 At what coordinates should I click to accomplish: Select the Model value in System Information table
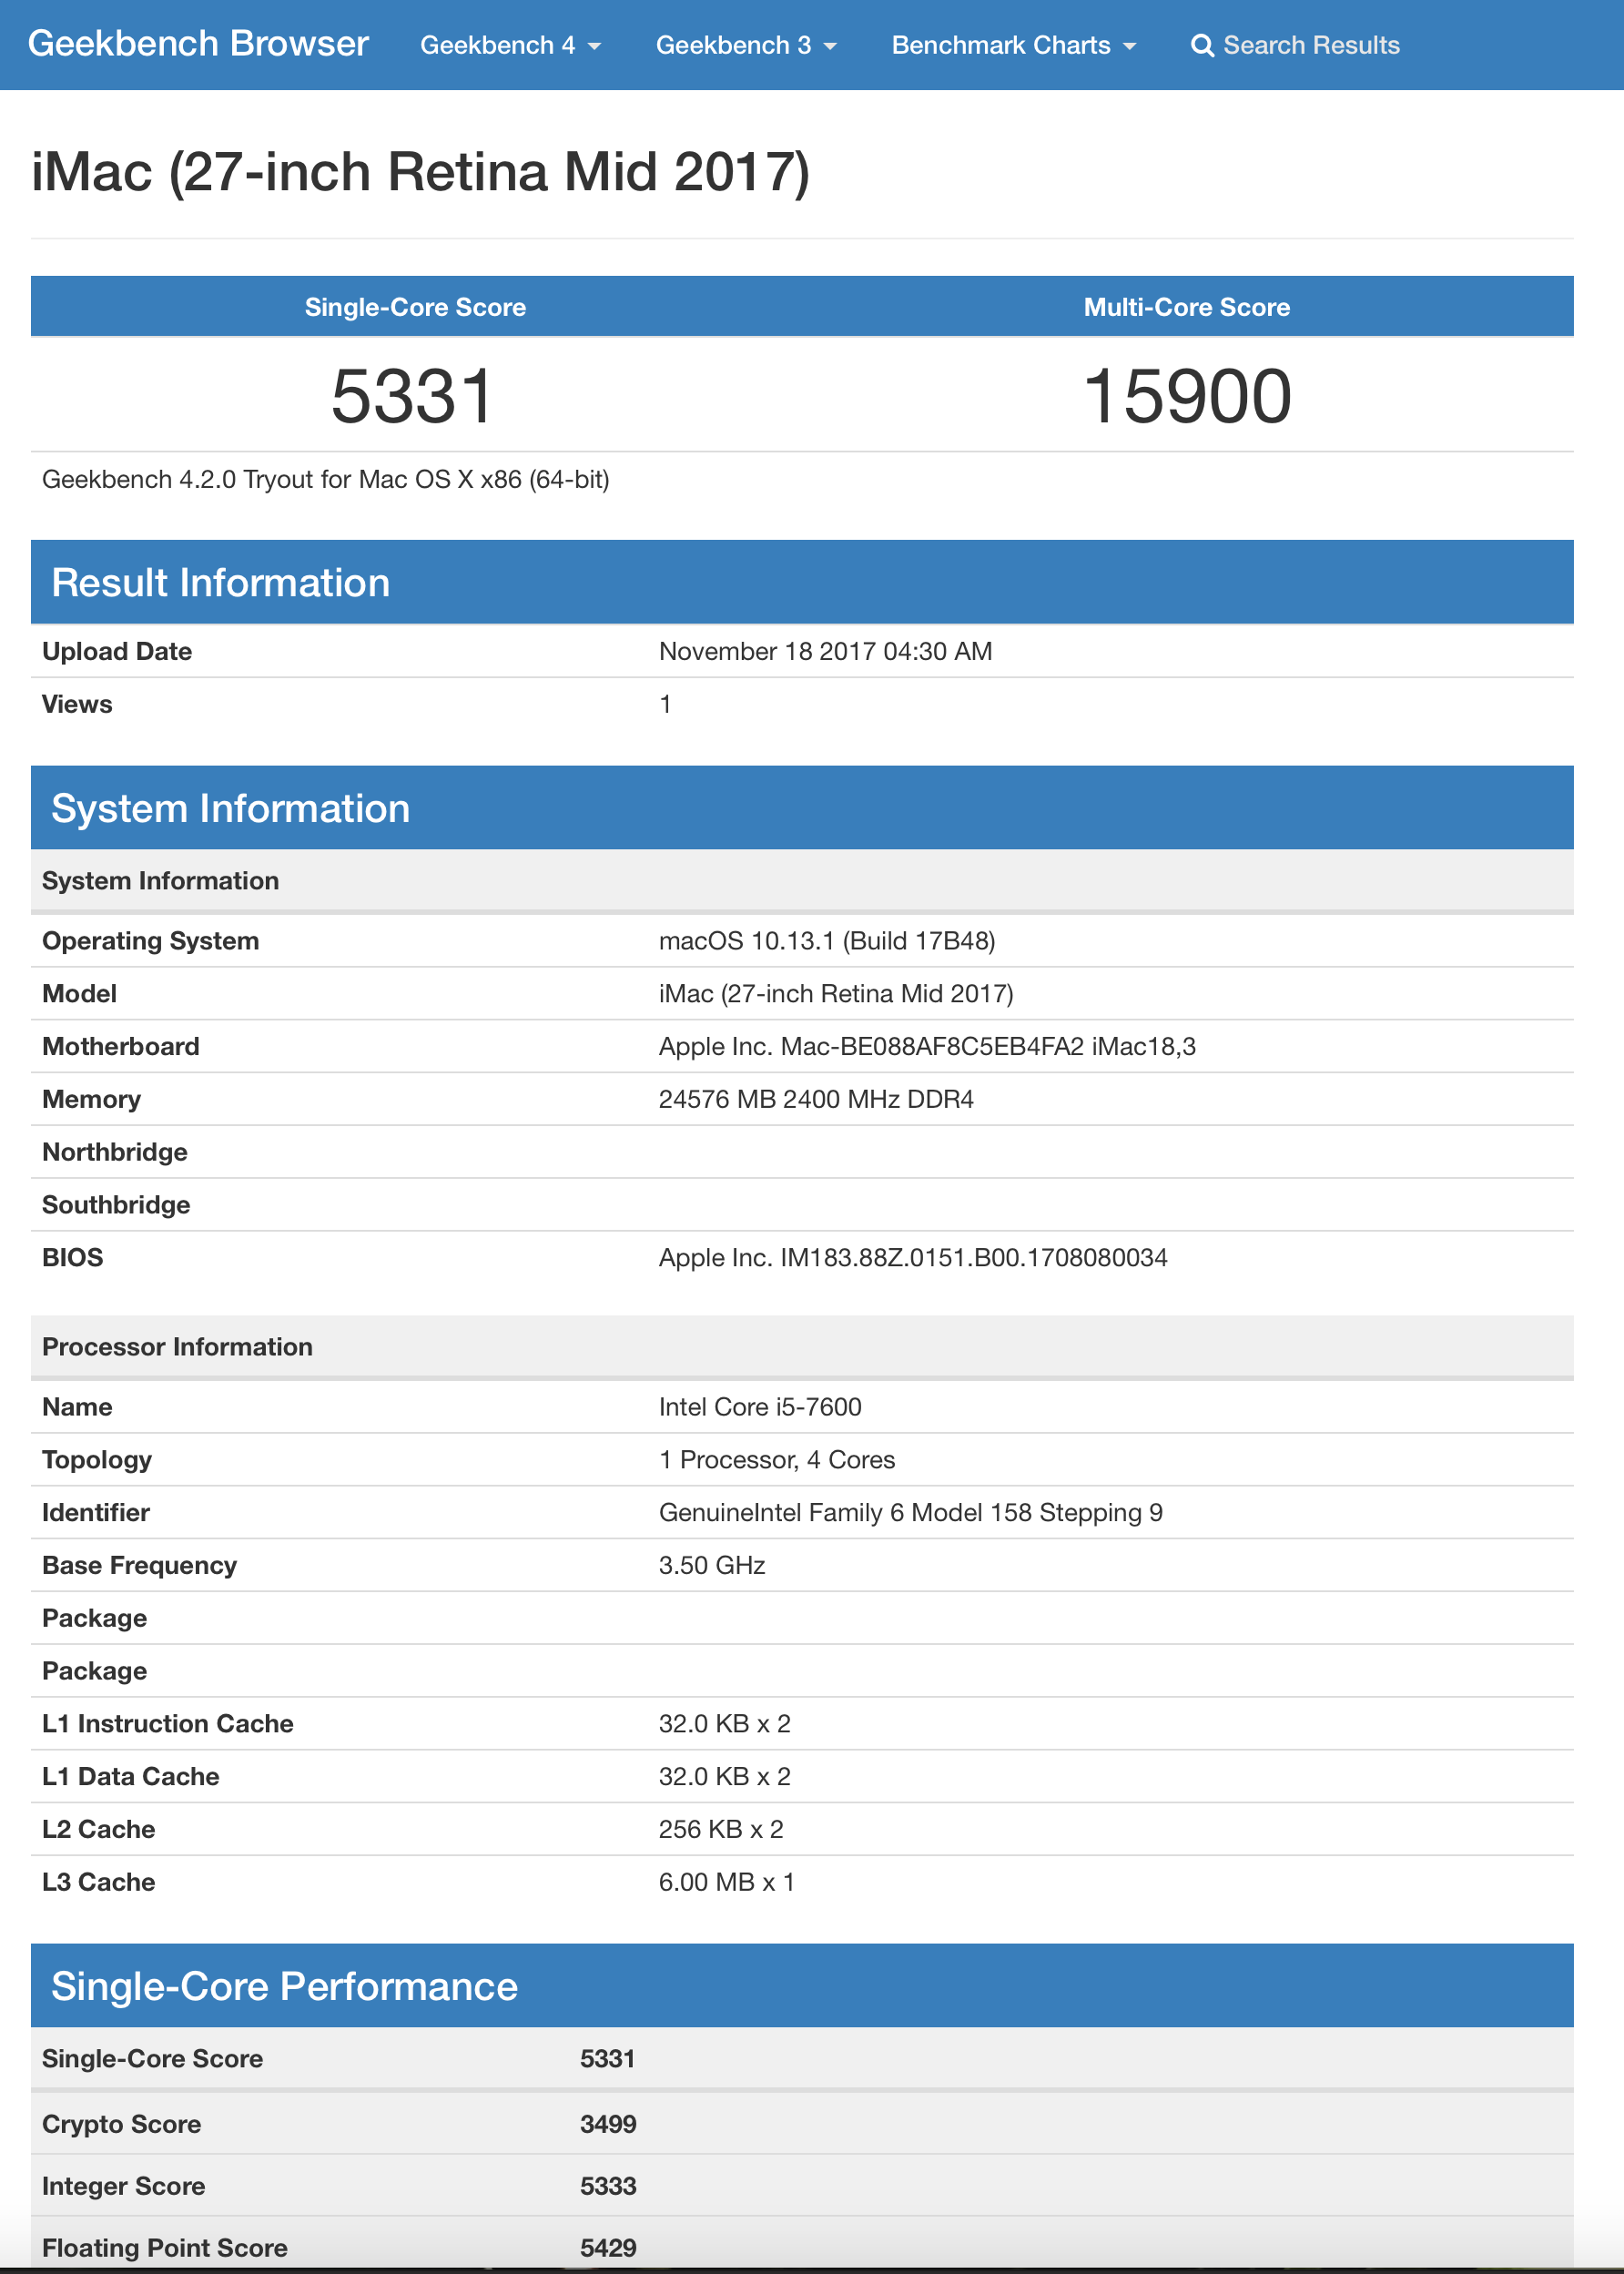coord(836,994)
